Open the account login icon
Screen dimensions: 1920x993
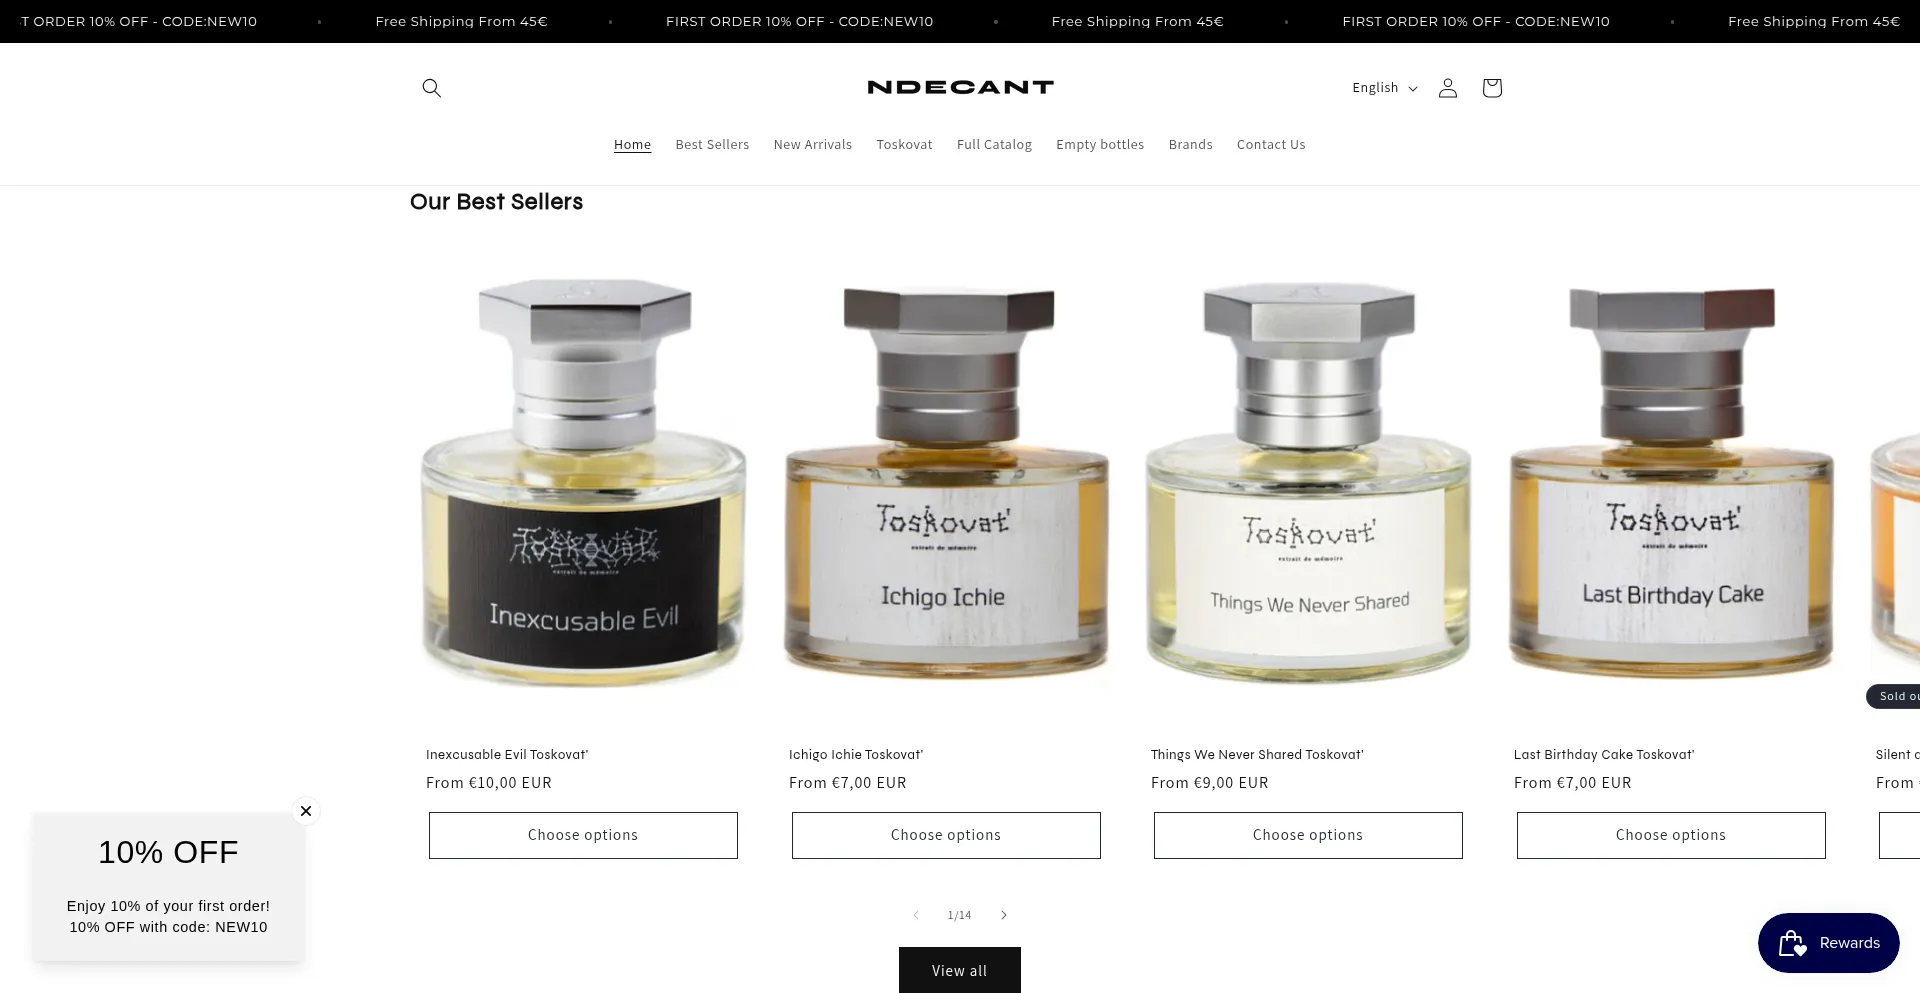[1447, 88]
